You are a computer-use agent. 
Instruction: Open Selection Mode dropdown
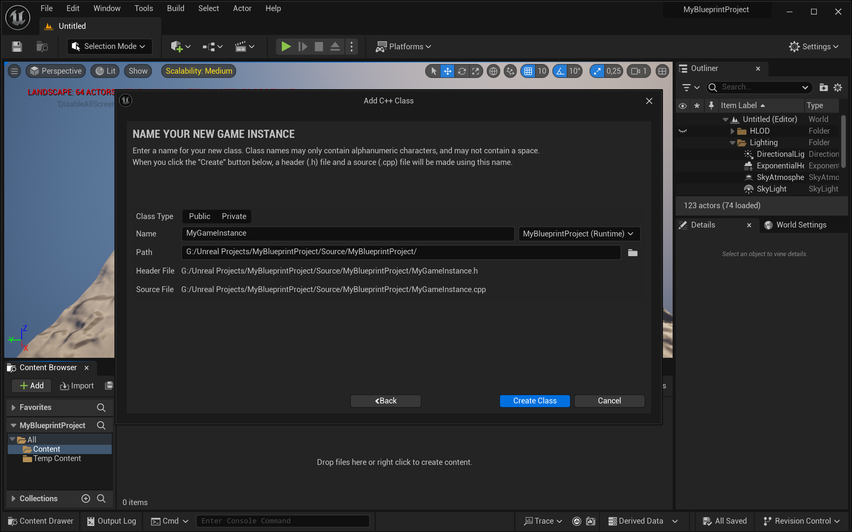click(x=109, y=47)
